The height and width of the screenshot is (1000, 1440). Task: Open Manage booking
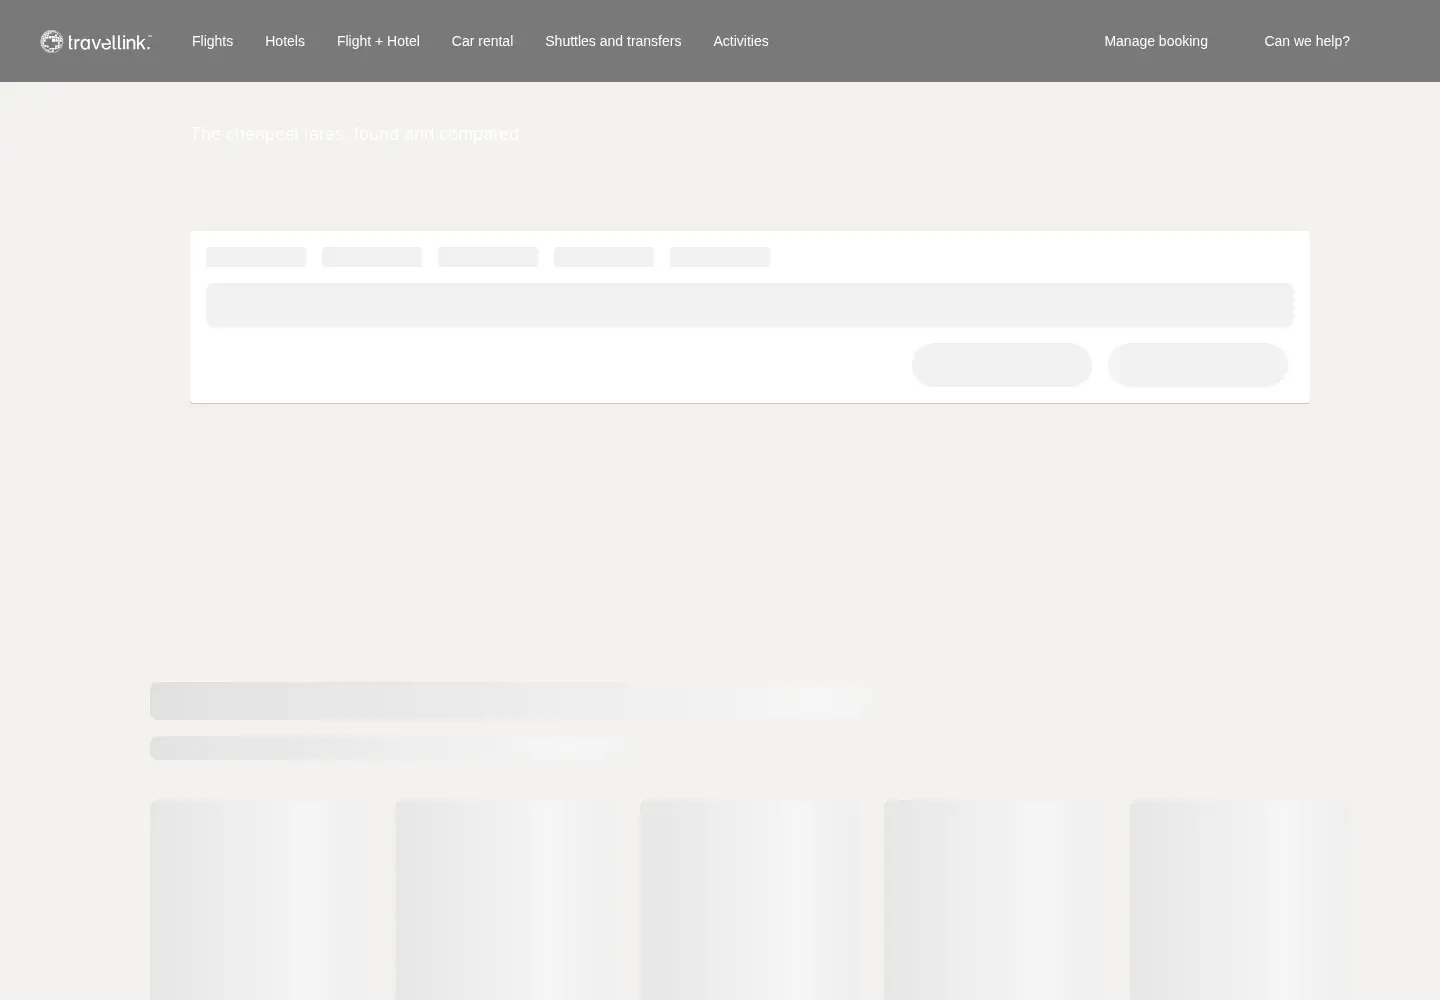point(1156,41)
